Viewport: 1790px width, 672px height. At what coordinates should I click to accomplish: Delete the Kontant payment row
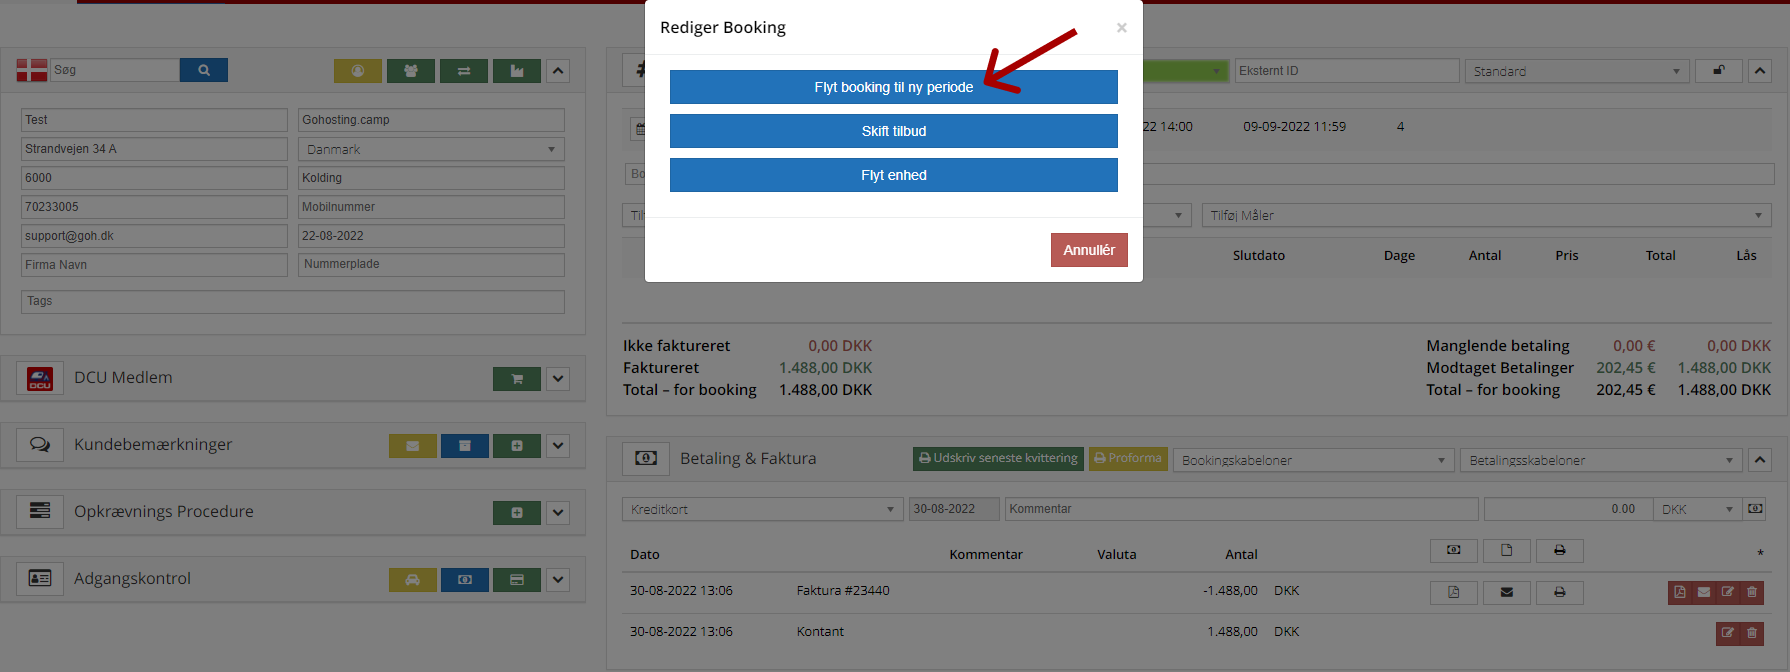click(1752, 633)
